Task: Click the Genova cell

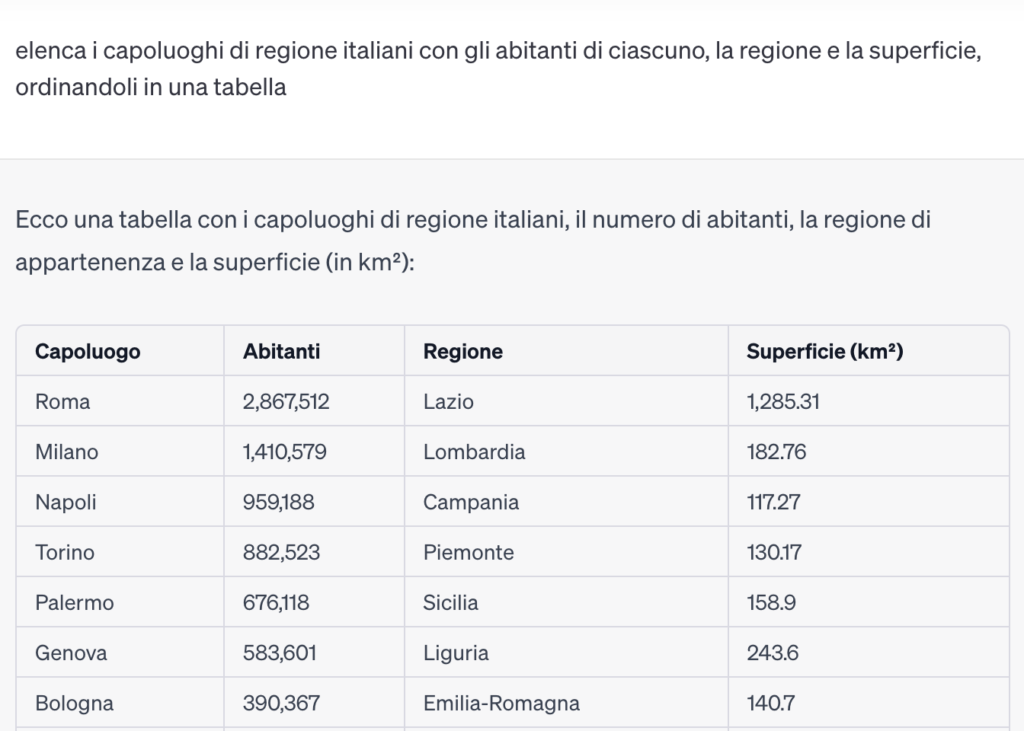Action: pos(71,653)
